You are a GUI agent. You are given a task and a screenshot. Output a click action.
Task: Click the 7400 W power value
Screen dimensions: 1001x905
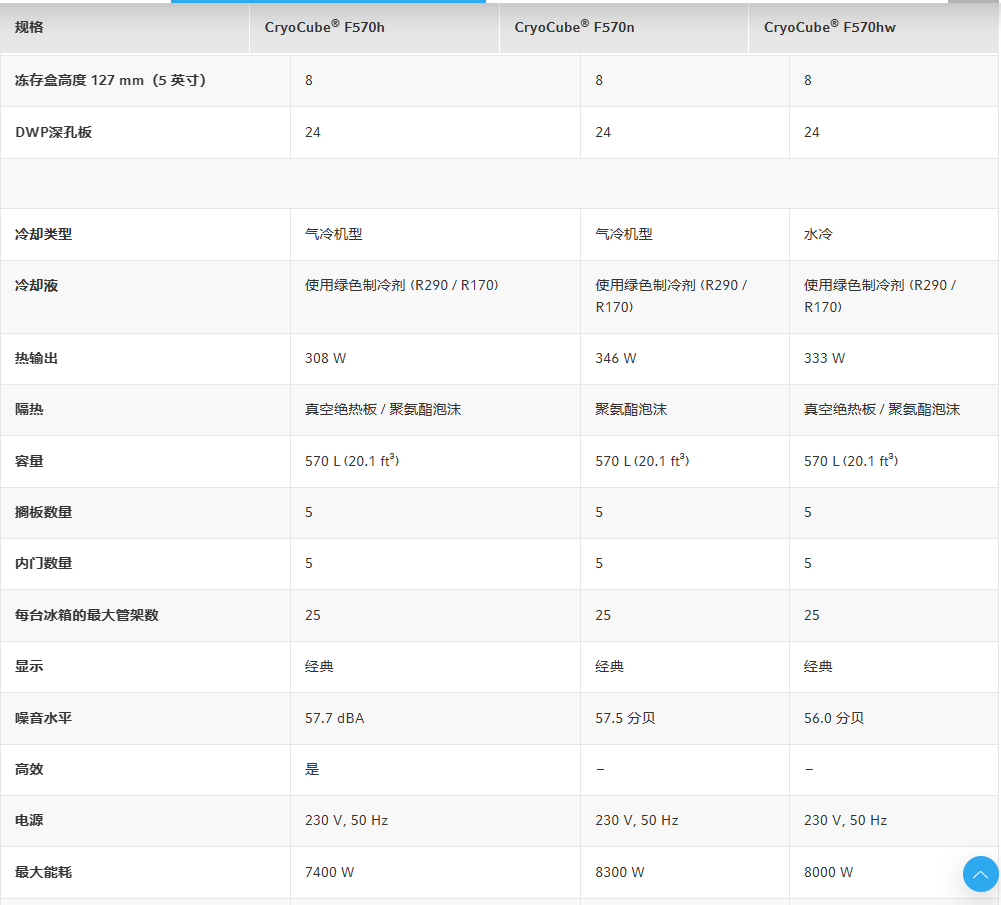[329, 872]
